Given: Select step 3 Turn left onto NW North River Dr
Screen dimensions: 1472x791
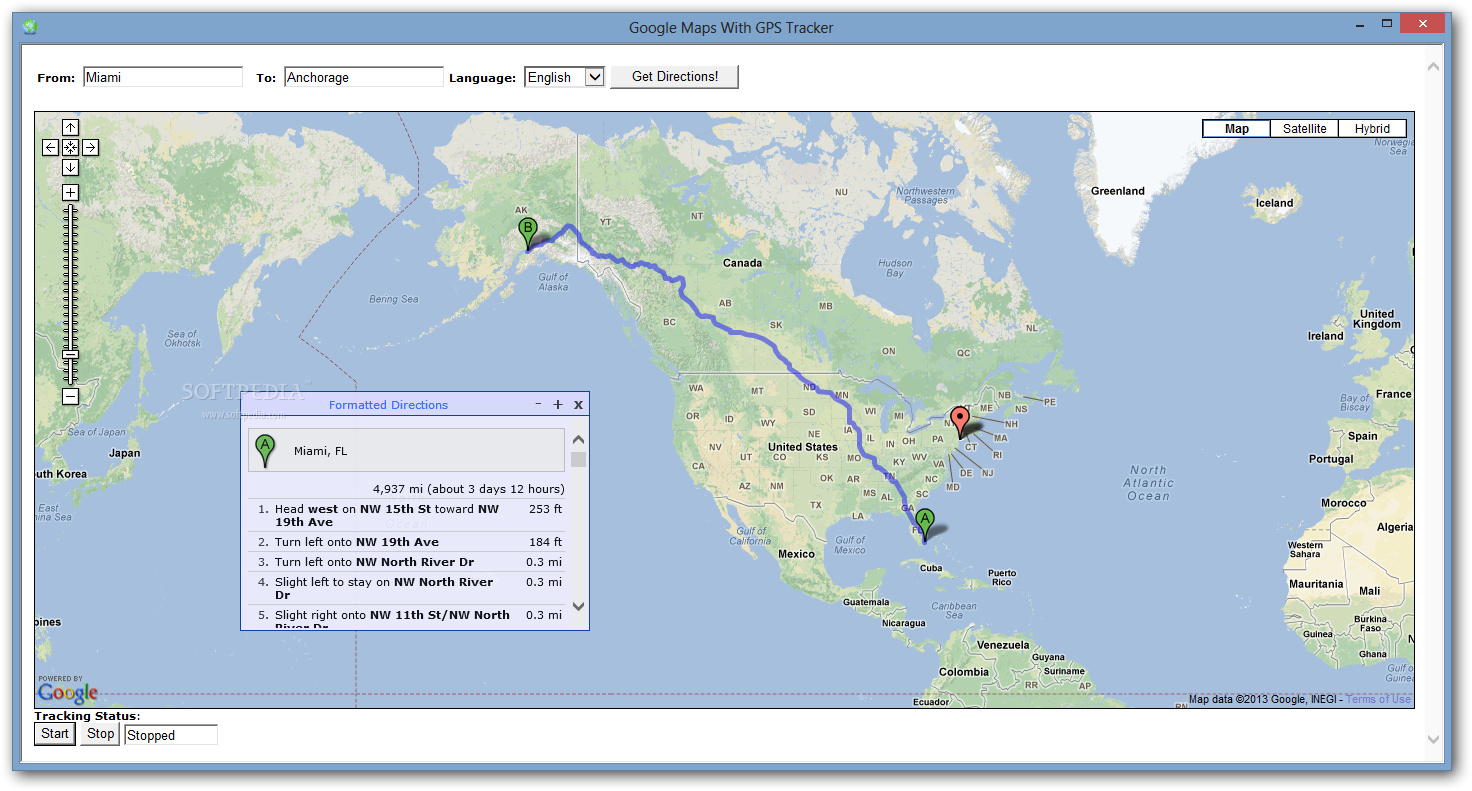Looking at the screenshot, I should pyautogui.click(x=406, y=562).
